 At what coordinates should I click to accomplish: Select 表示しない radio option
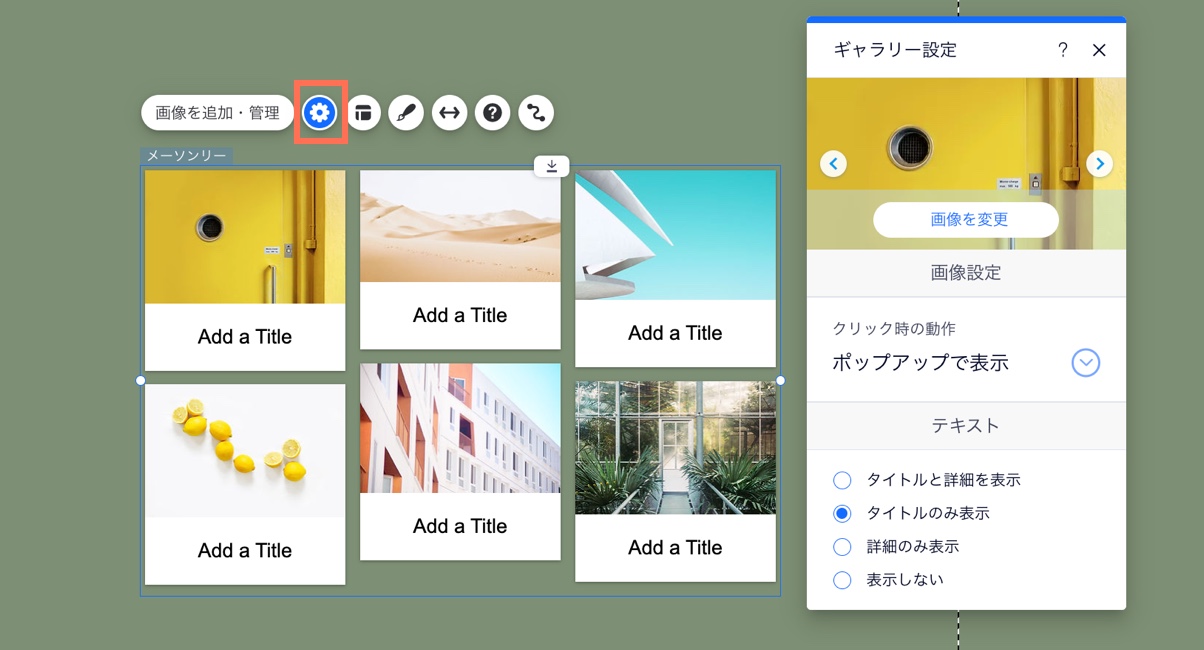pos(842,580)
